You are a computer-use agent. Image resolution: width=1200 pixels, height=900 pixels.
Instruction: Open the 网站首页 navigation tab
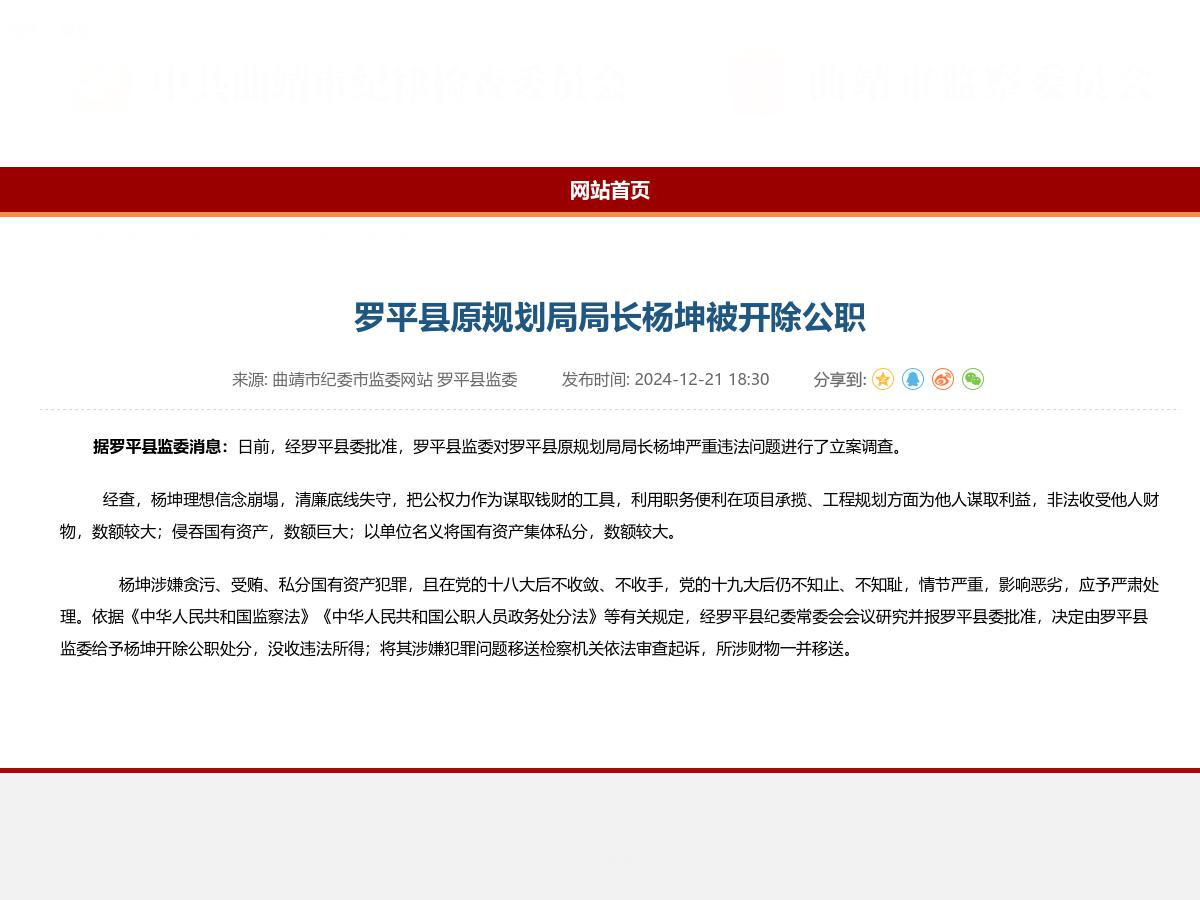point(608,191)
